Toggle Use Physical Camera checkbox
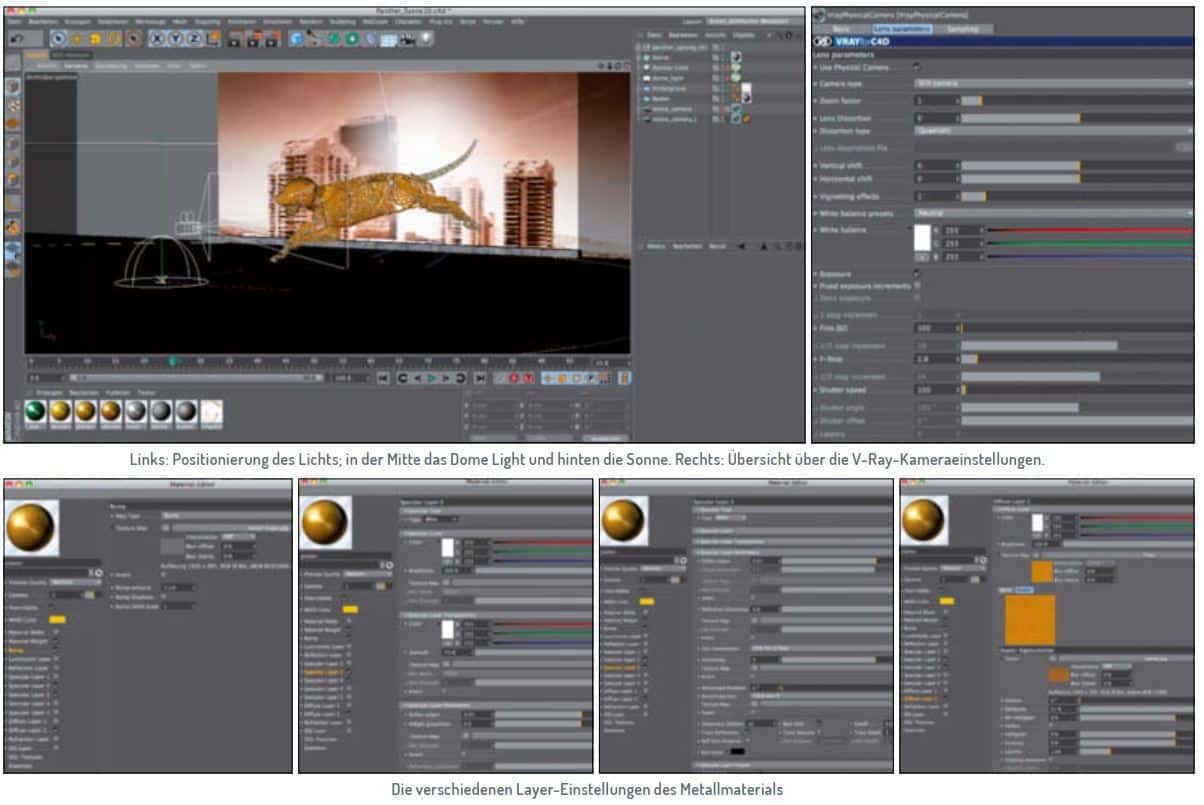The image size is (1204, 805). tap(917, 67)
